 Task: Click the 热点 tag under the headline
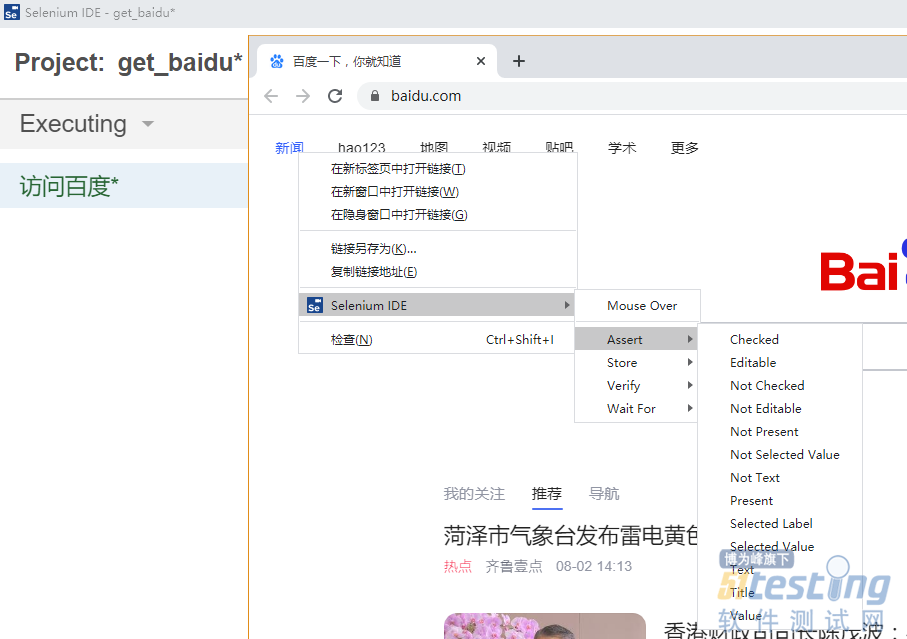(458, 566)
